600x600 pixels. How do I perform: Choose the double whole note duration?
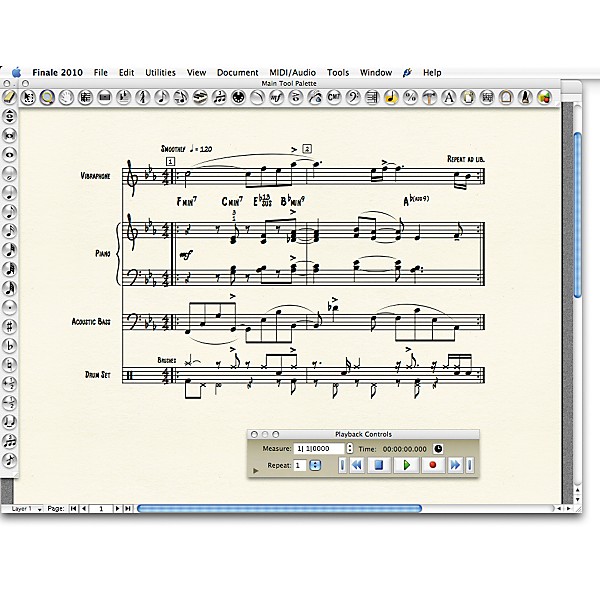click(10, 135)
